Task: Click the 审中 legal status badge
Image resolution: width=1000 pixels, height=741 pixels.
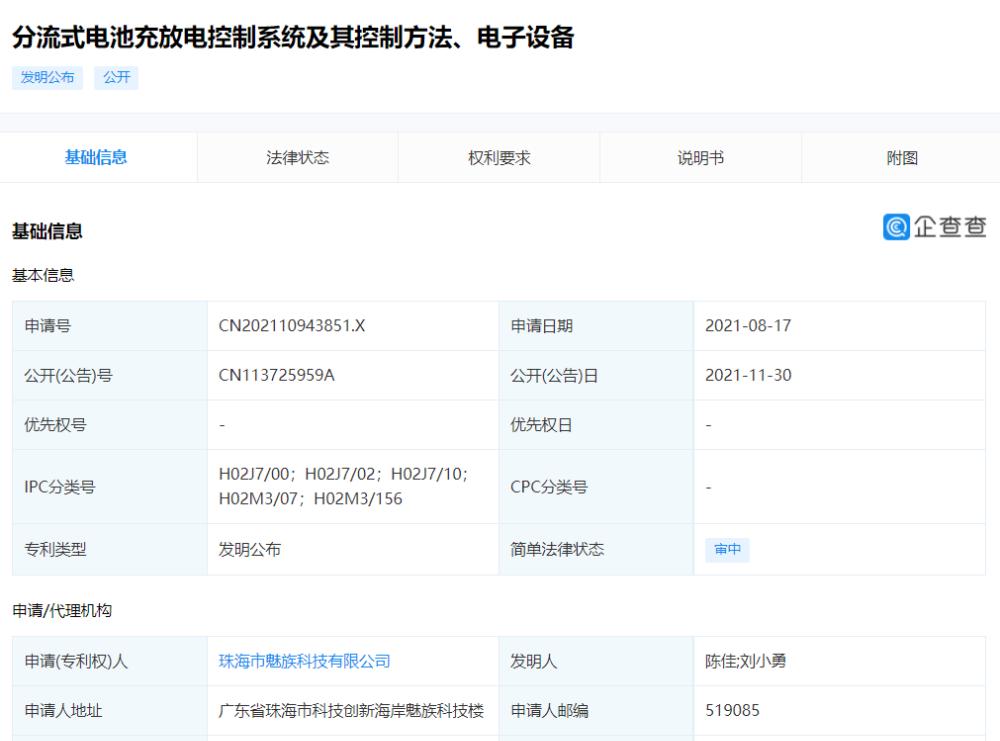Action: point(727,550)
